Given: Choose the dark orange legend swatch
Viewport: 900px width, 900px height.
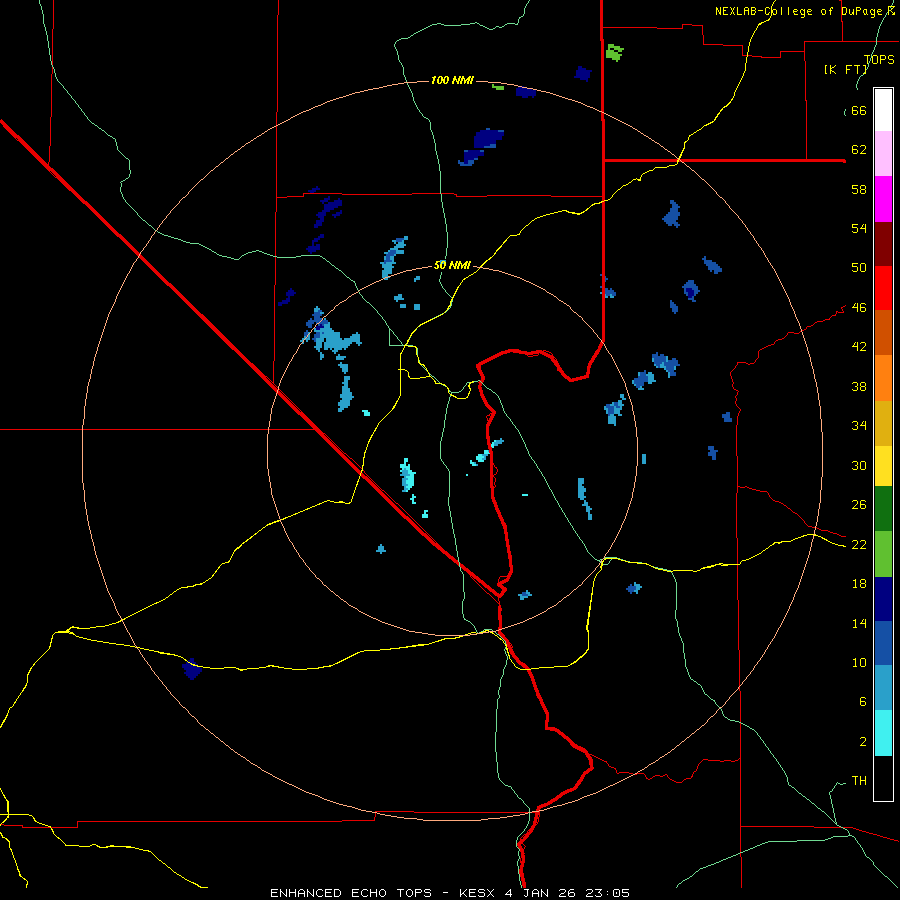Looking at the screenshot, I should [883, 333].
